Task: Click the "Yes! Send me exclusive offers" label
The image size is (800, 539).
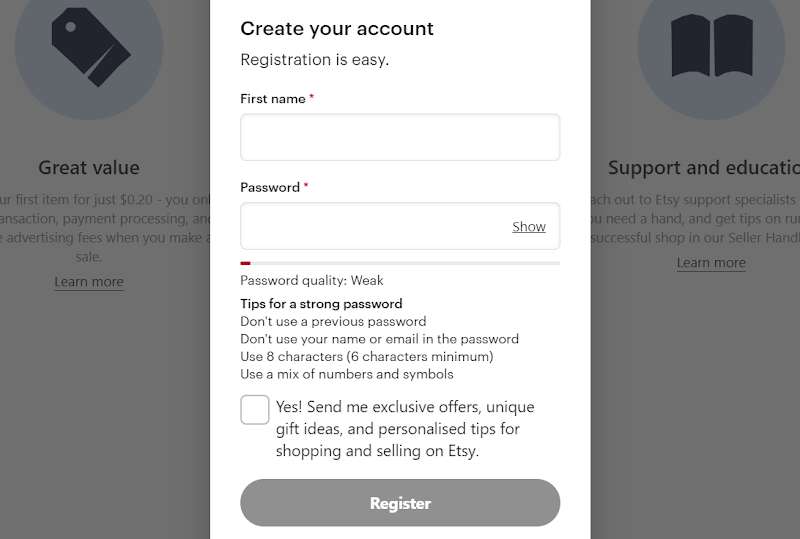Action: pyautogui.click(x=405, y=429)
